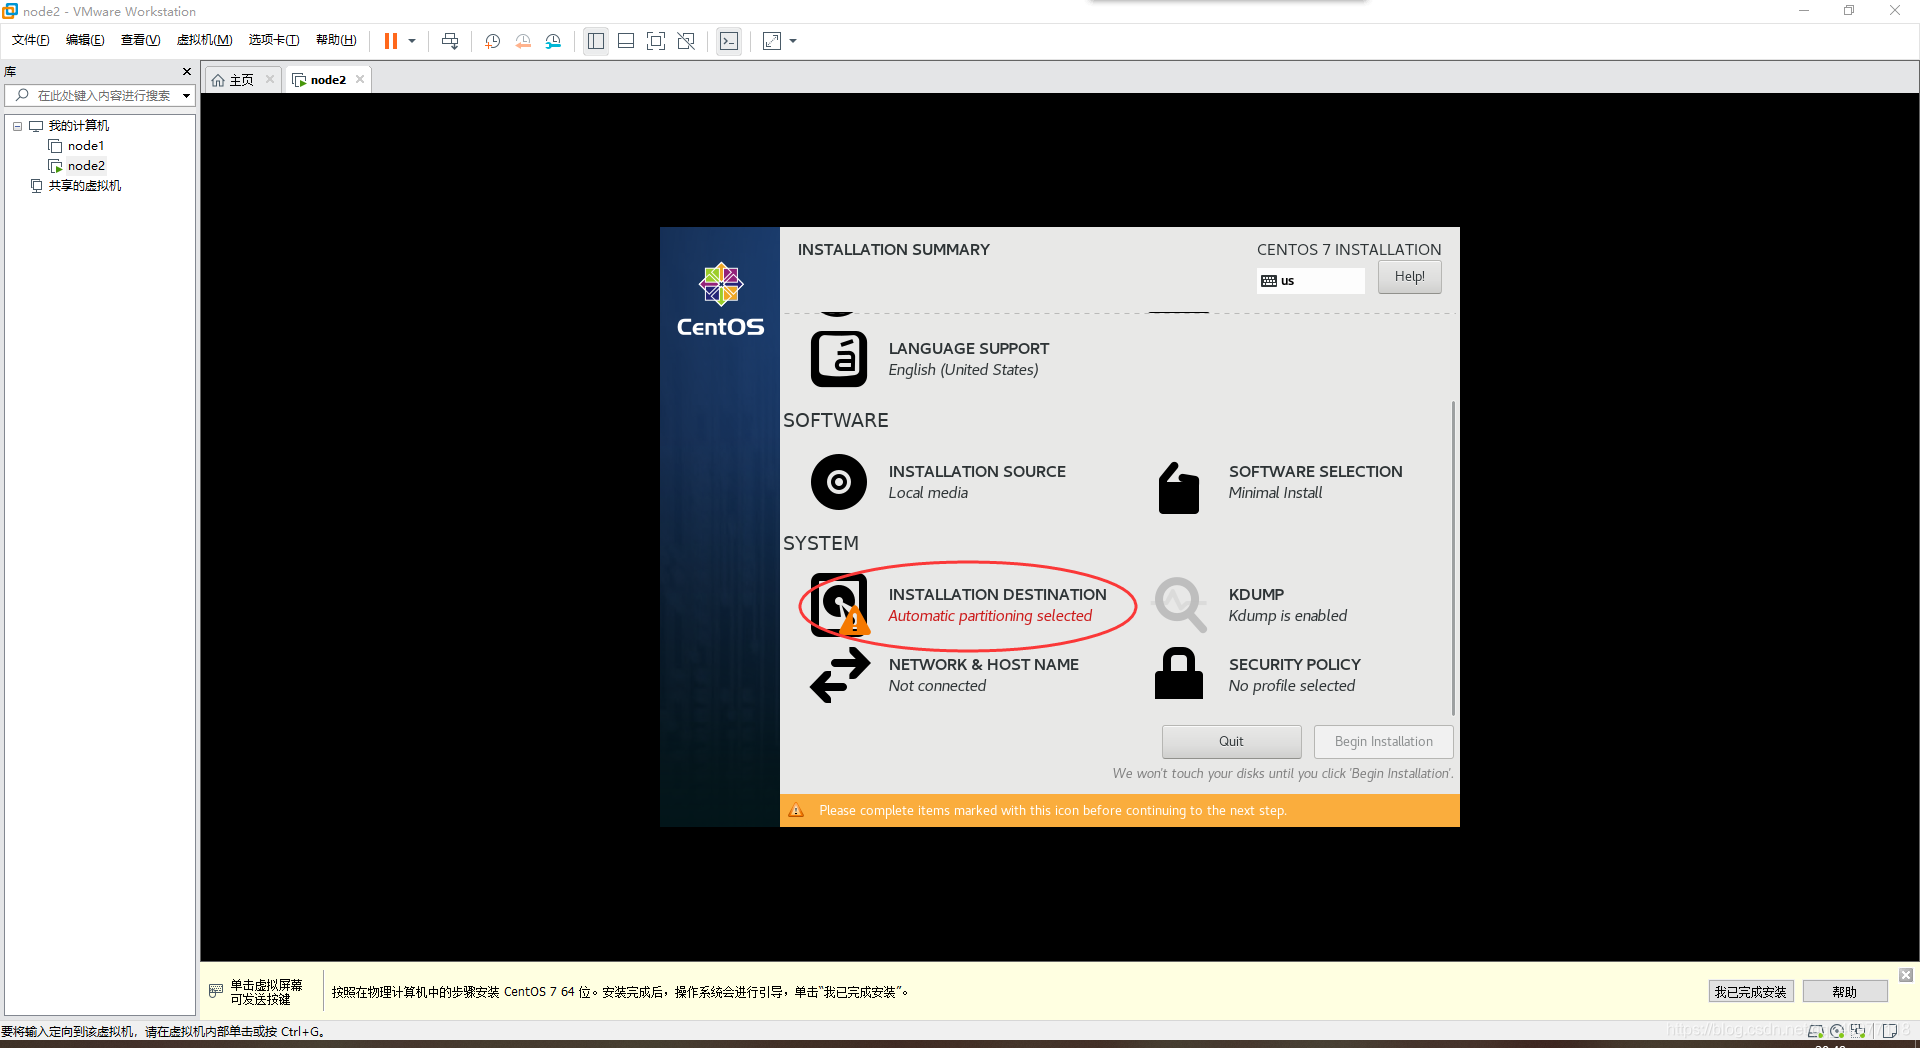Open the library search dropdown arrow
The image size is (1920, 1048).
186,95
